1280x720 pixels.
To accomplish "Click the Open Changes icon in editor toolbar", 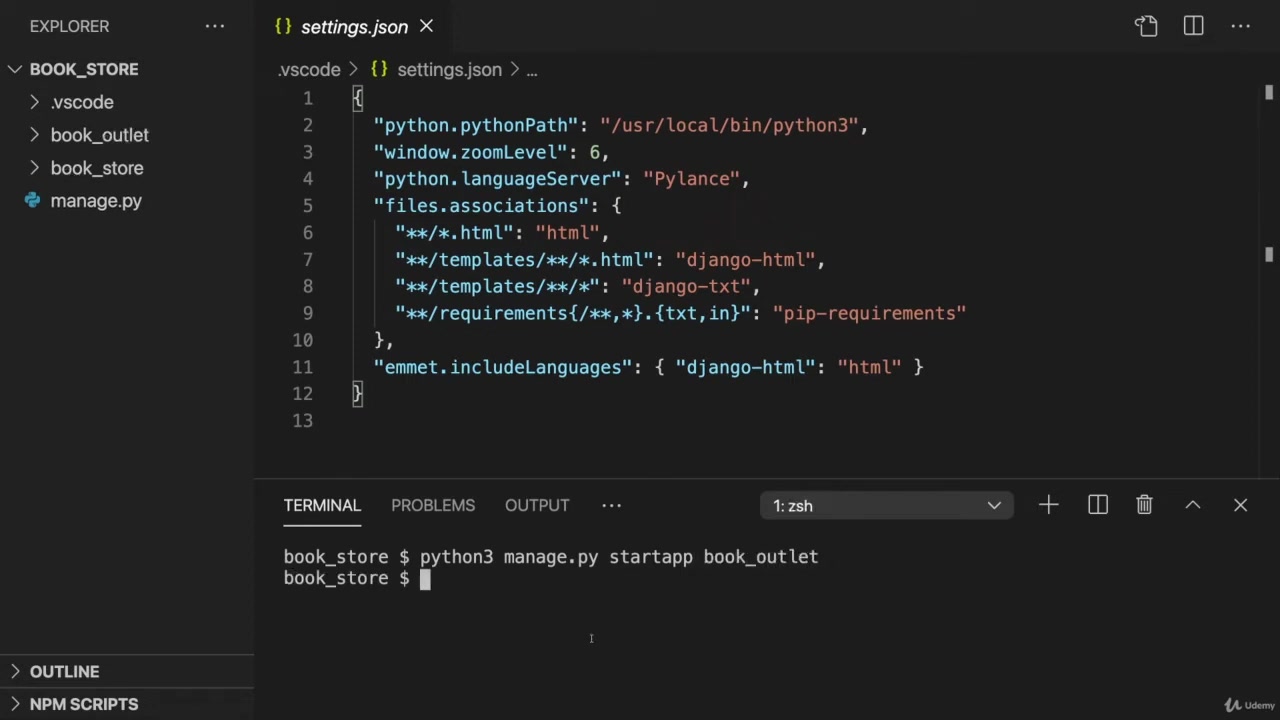I will [x=1146, y=27].
